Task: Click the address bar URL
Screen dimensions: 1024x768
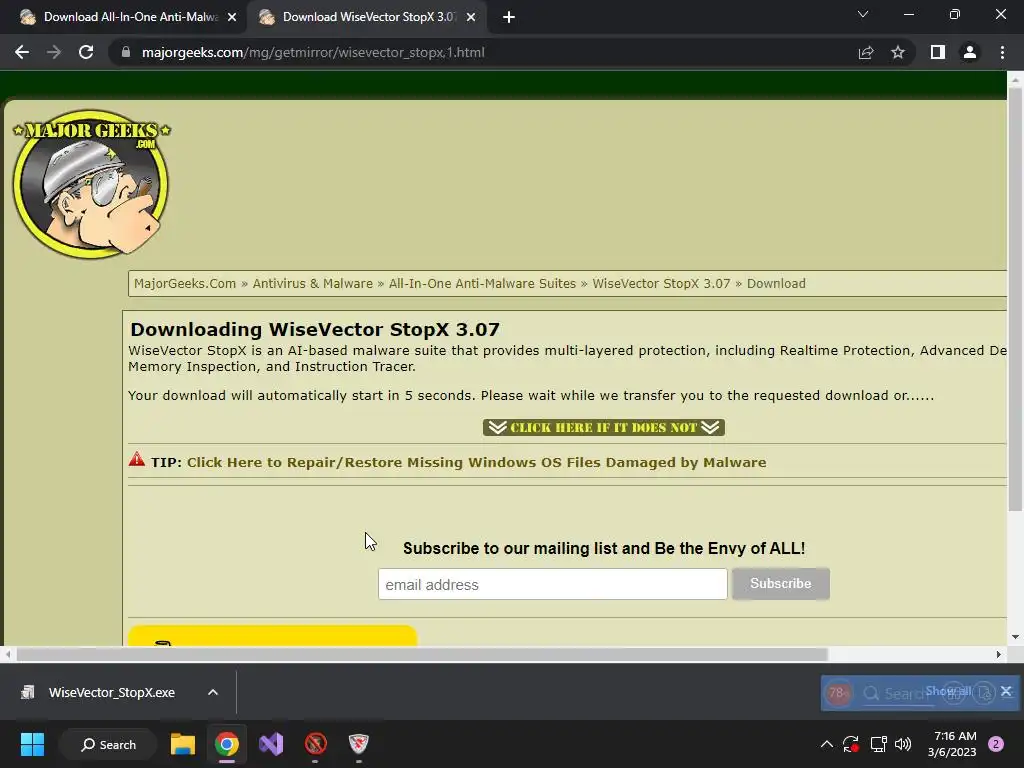Action: coord(313,52)
